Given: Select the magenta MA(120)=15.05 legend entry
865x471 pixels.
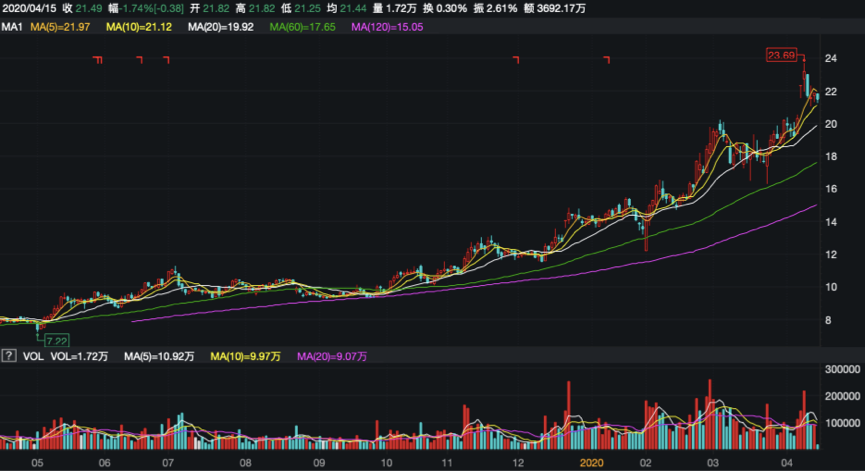Looking at the screenshot, I should pos(388,27).
